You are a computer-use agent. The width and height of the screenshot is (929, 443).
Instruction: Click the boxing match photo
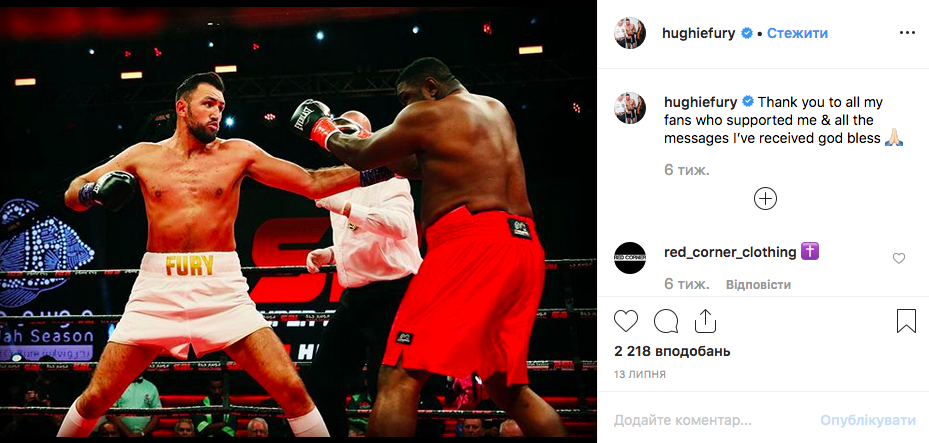pyautogui.click(x=299, y=222)
